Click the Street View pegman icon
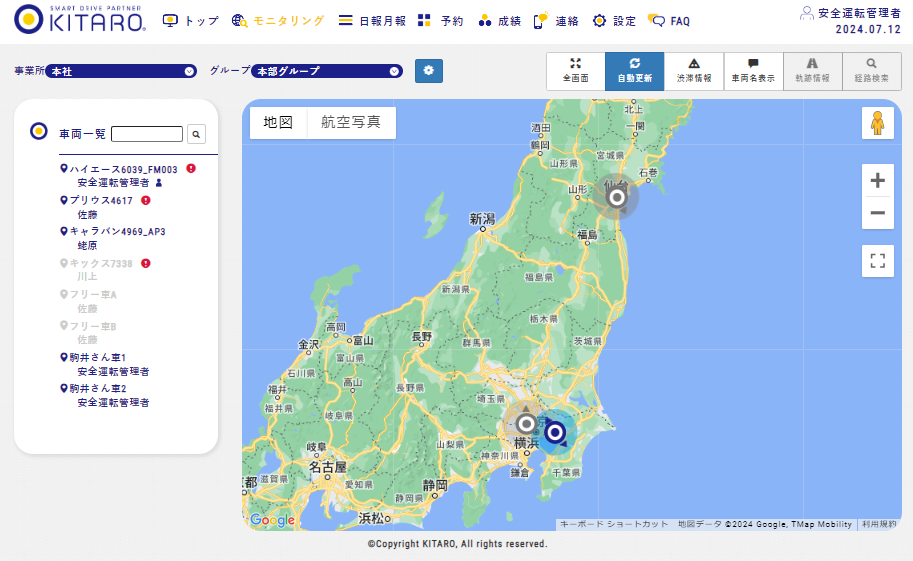 tap(877, 123)
